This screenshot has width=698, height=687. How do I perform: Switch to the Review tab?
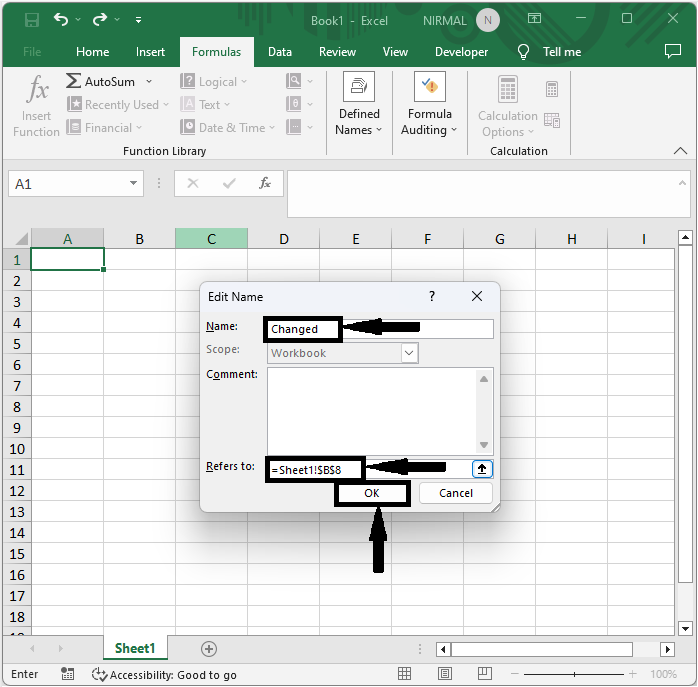coord(337,52)
